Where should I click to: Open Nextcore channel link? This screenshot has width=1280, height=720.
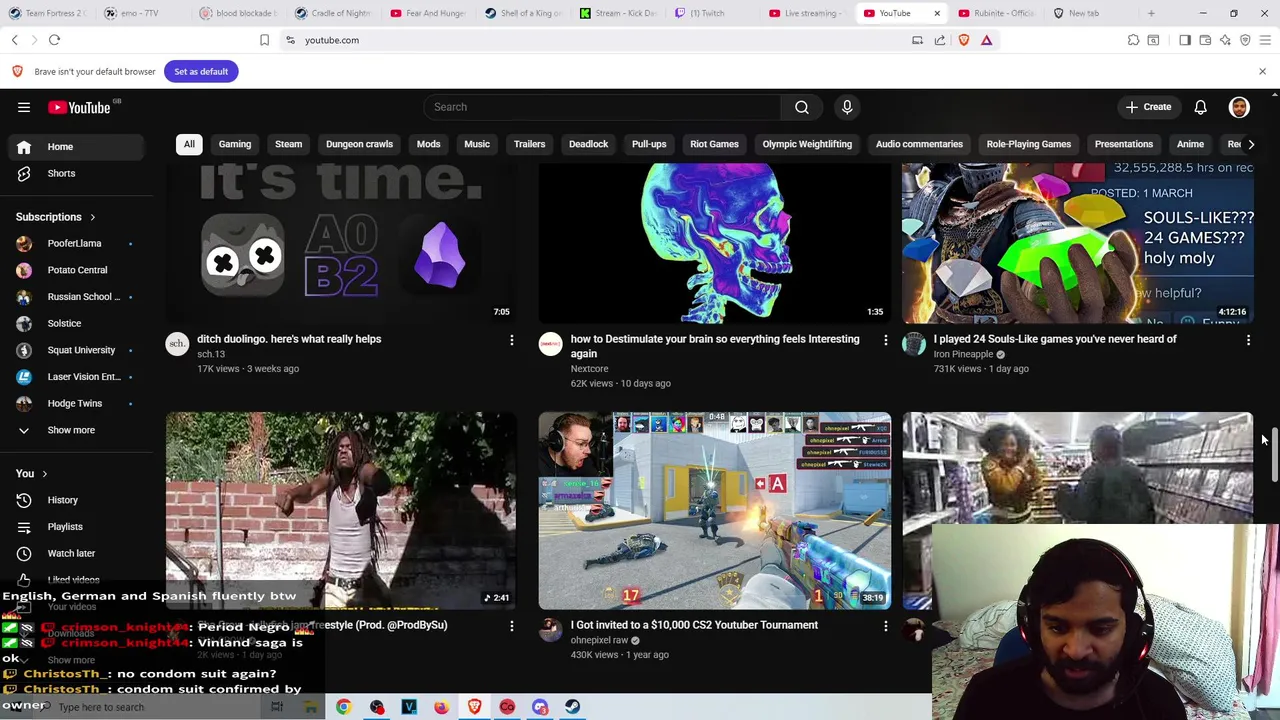coord(589,369)
